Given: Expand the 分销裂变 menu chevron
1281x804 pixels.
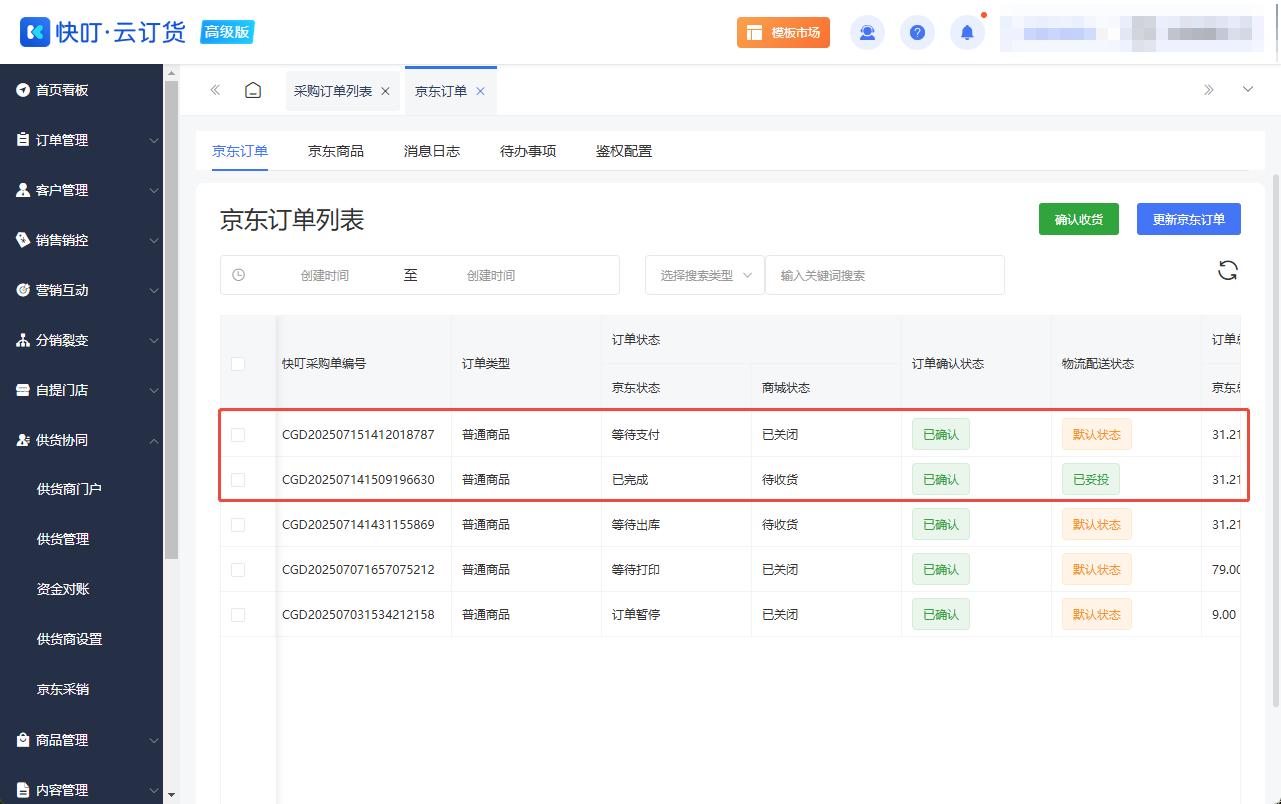Looking at the screenshot, I should [x=154, y=341].
